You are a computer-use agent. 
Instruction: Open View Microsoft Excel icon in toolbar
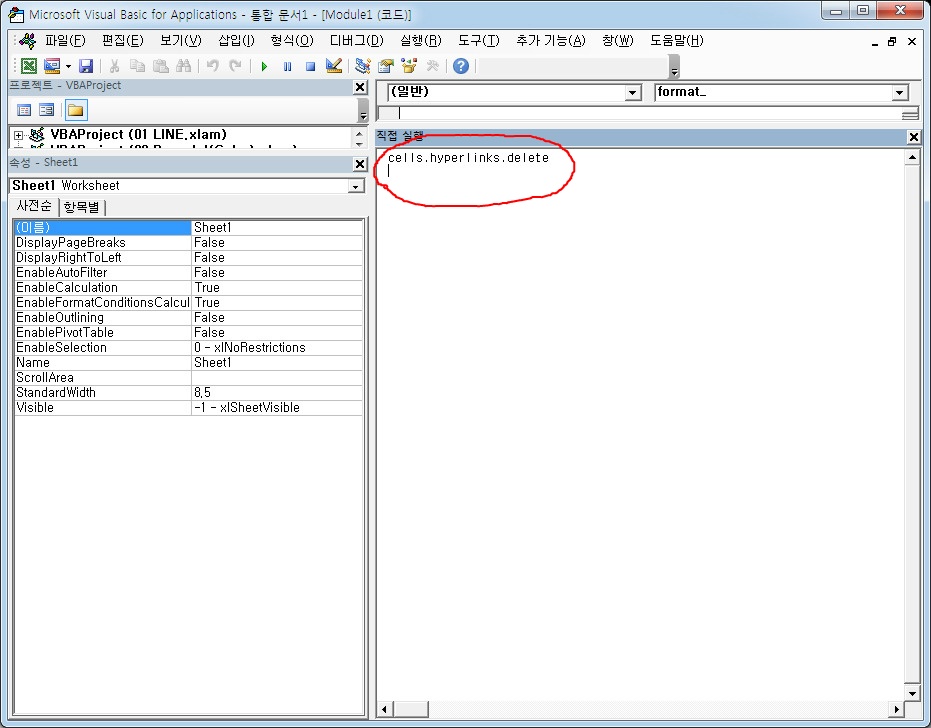pos(28,66)
